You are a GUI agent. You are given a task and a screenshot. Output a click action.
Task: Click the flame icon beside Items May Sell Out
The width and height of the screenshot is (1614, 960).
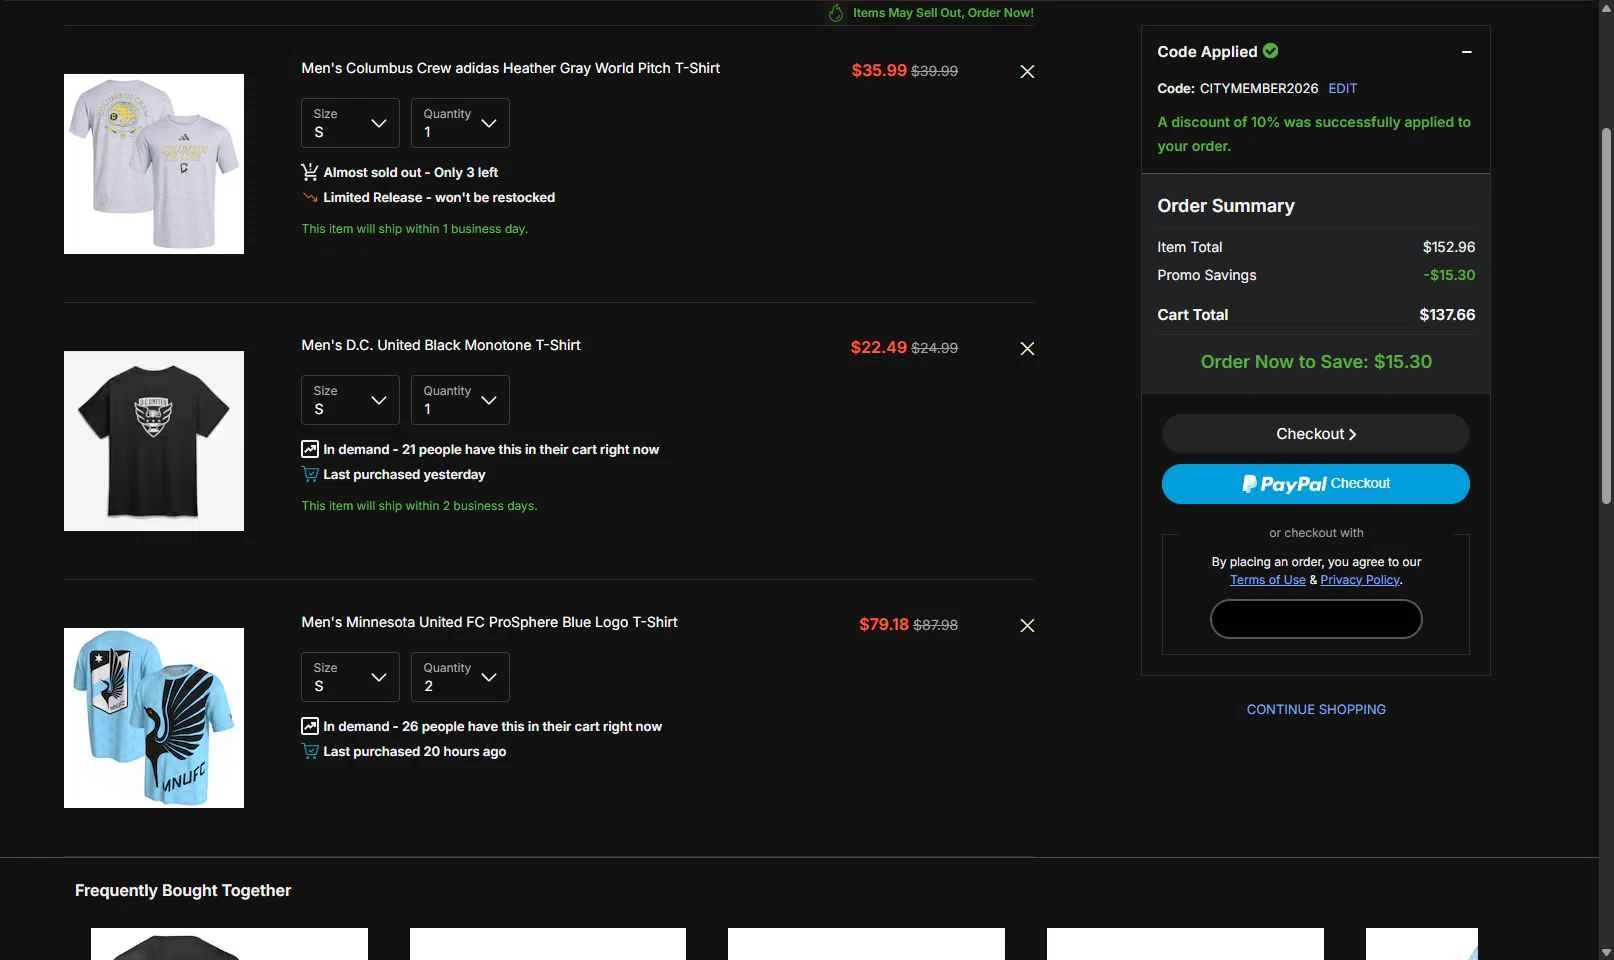pyautogui.click(x=836, y=13)
